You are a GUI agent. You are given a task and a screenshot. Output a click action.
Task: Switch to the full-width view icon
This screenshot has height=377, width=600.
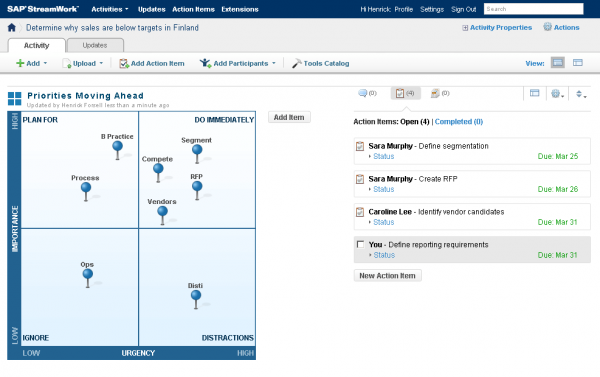[x=558, y=63]
